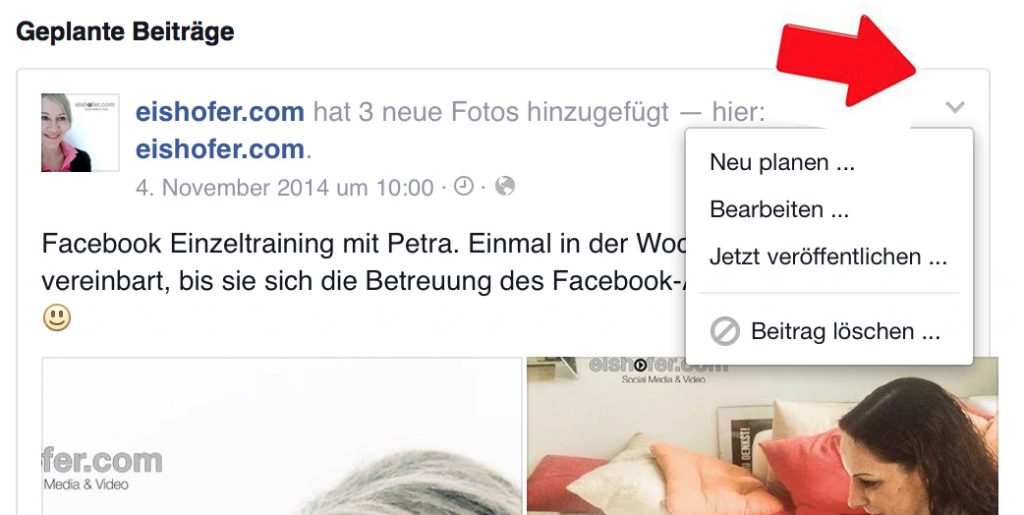The height and width of the screenshot is (515, 1024).
Task: Choose 'Bearbeiten ...' menu entry
Action: click(x=779, y=210)
